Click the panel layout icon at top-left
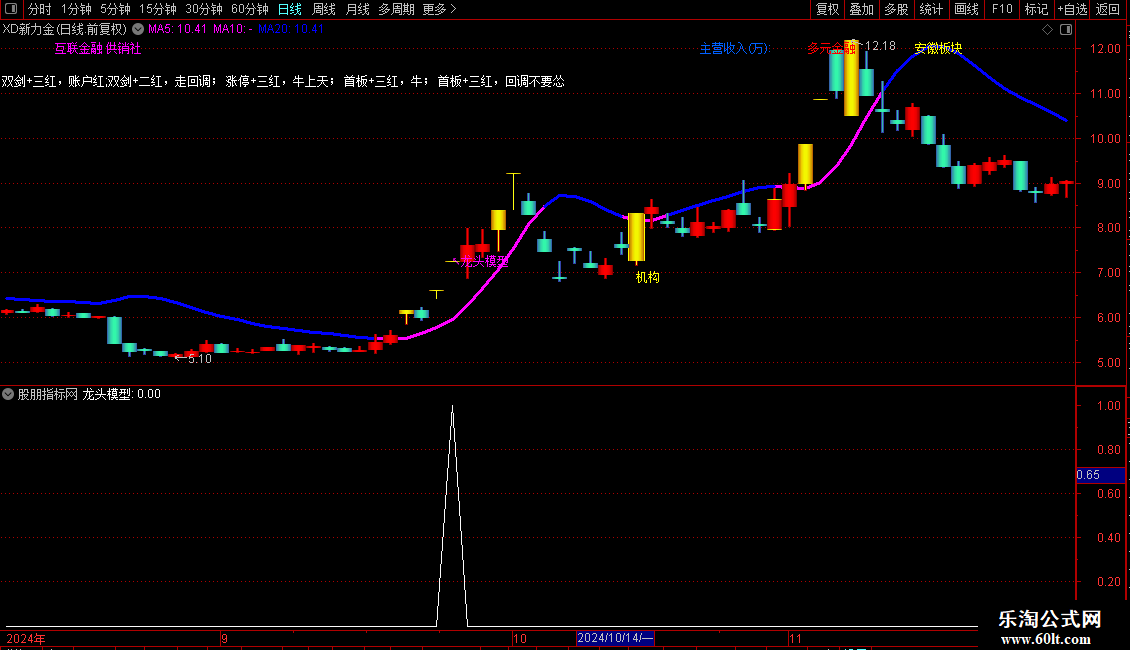Image resolution: width=1130 pixels, height=650 pixels. click(x=11, y=9)
